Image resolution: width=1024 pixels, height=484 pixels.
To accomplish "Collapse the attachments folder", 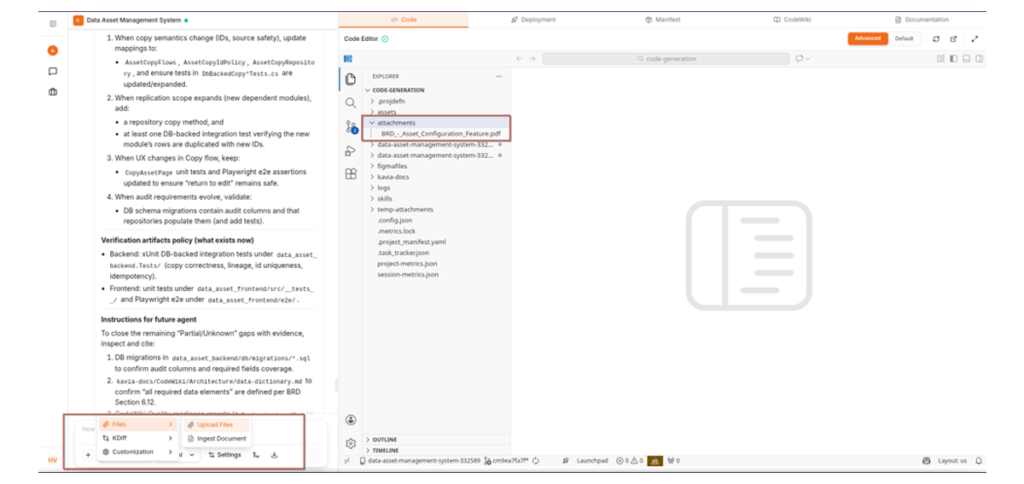I will [x=396, y=123].
